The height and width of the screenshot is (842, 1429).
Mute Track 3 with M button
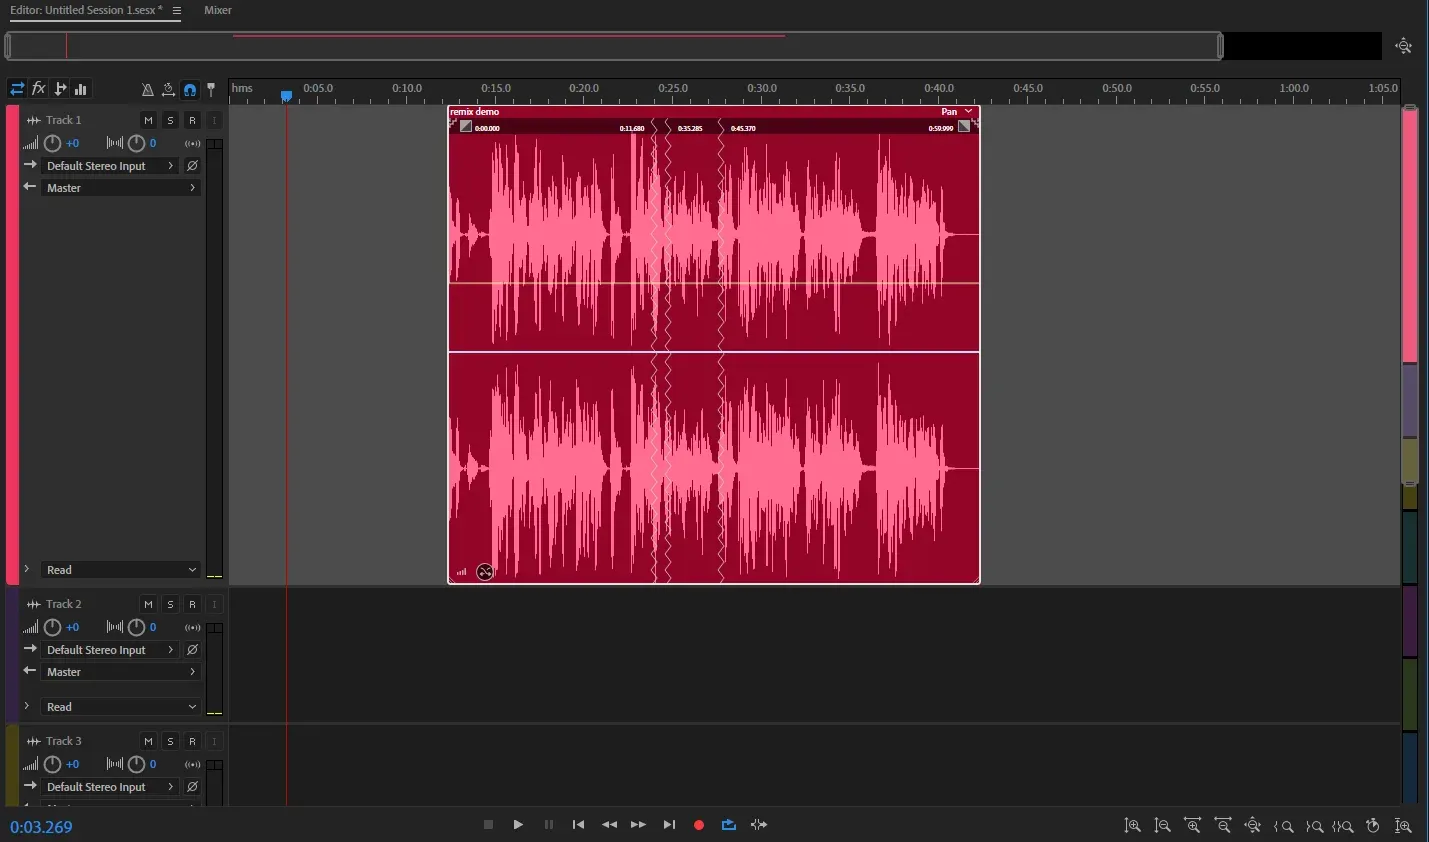coord(149,741)
